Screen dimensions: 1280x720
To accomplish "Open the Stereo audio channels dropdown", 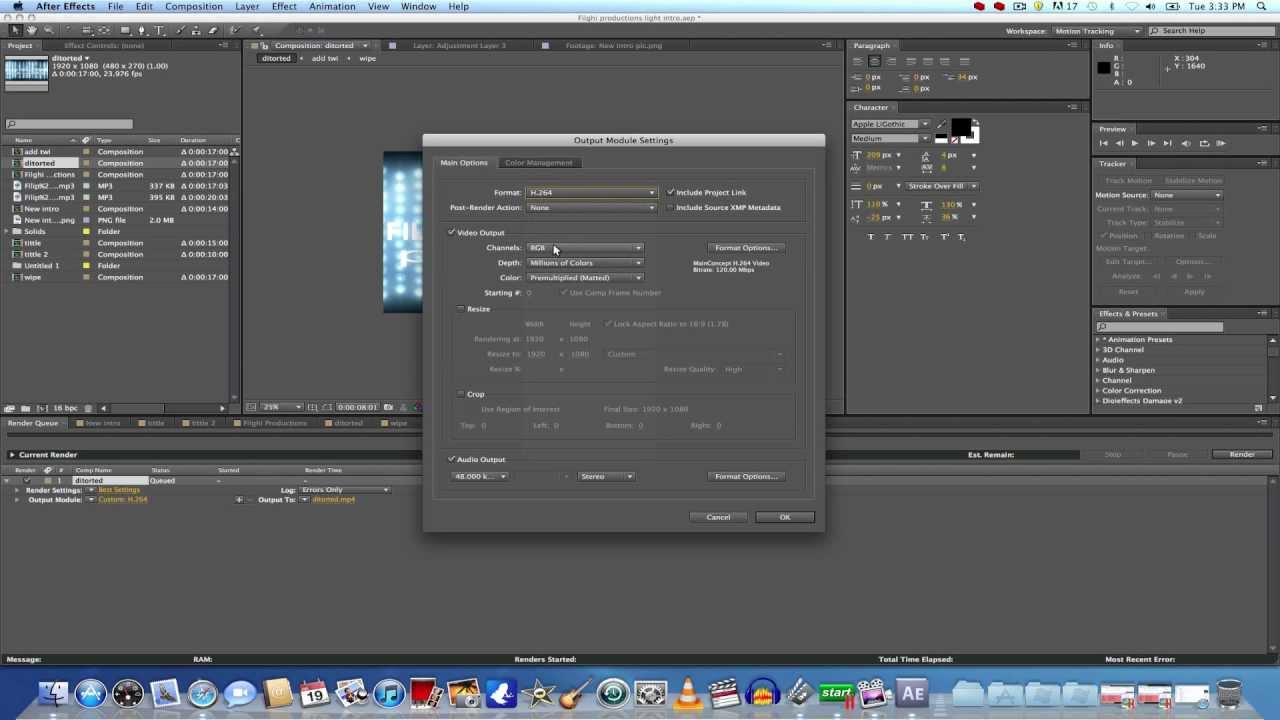I will pos(607,477).
